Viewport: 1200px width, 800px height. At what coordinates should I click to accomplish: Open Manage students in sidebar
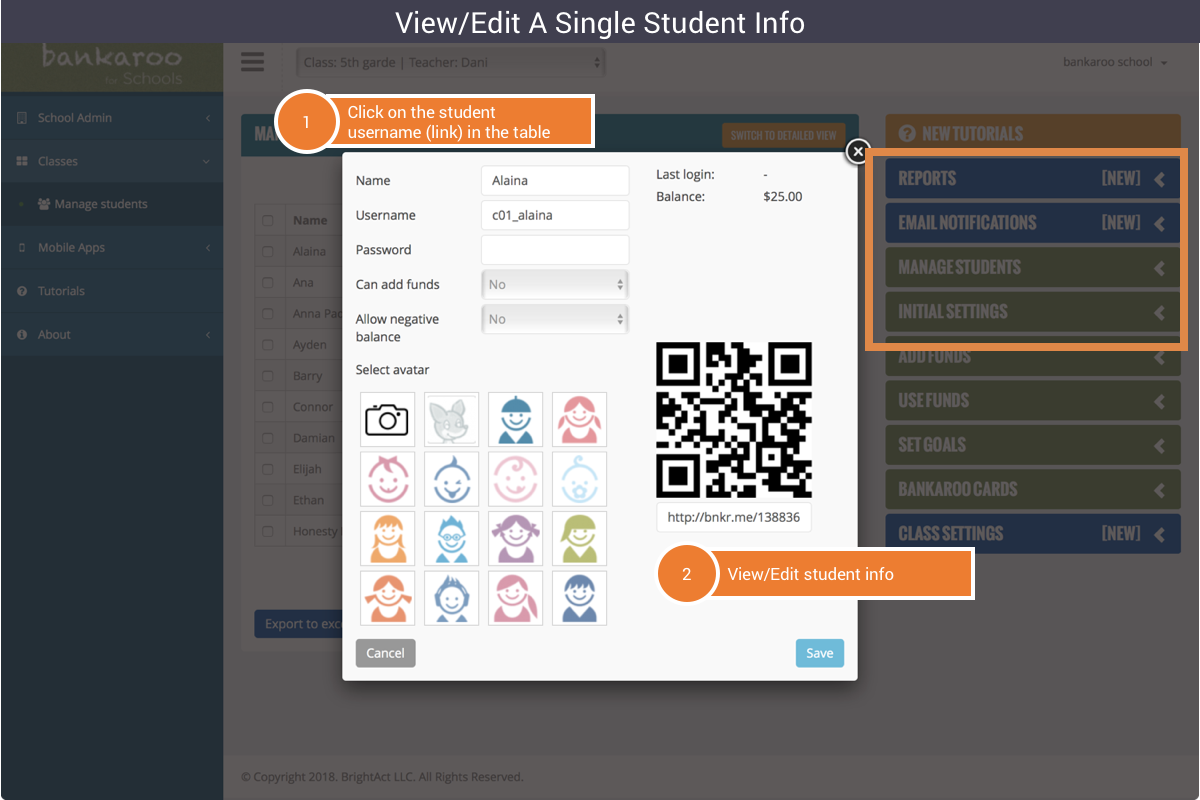pos(101,204)
